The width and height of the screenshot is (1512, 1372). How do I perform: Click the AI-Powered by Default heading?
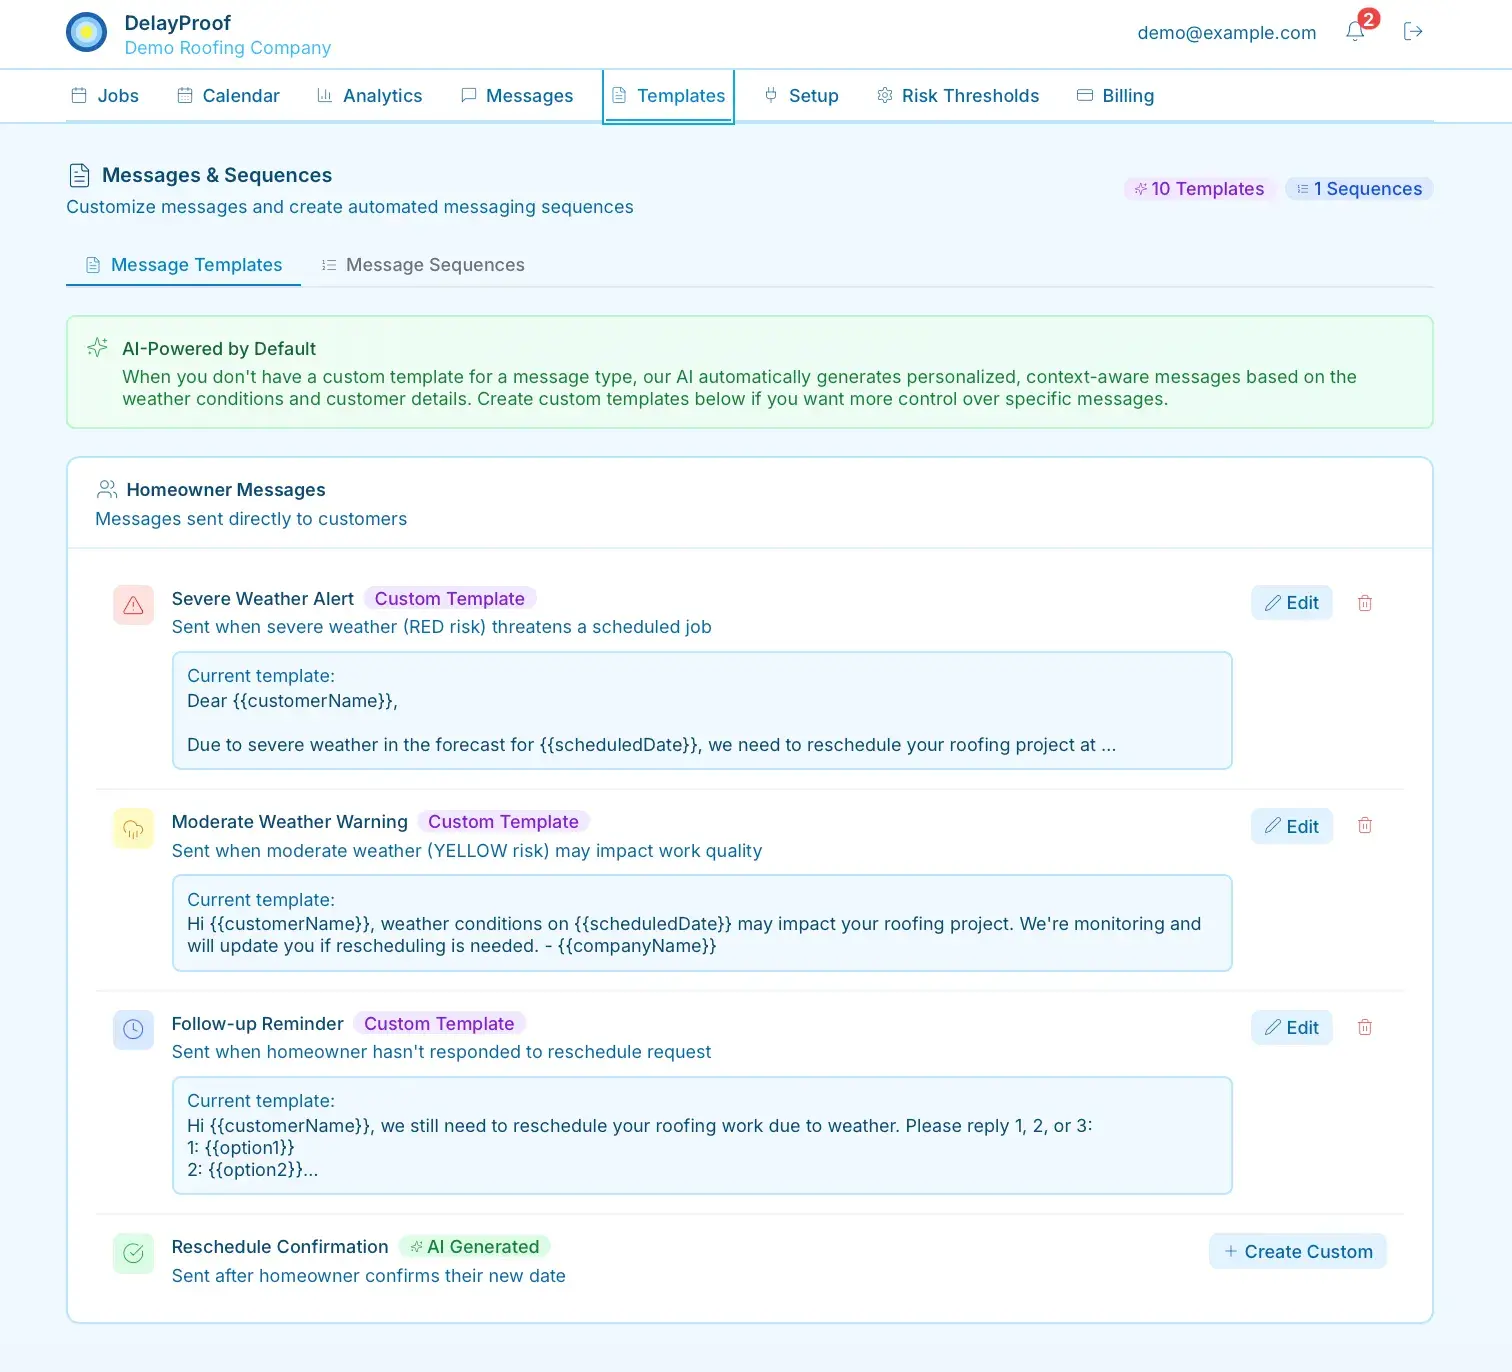219,348
